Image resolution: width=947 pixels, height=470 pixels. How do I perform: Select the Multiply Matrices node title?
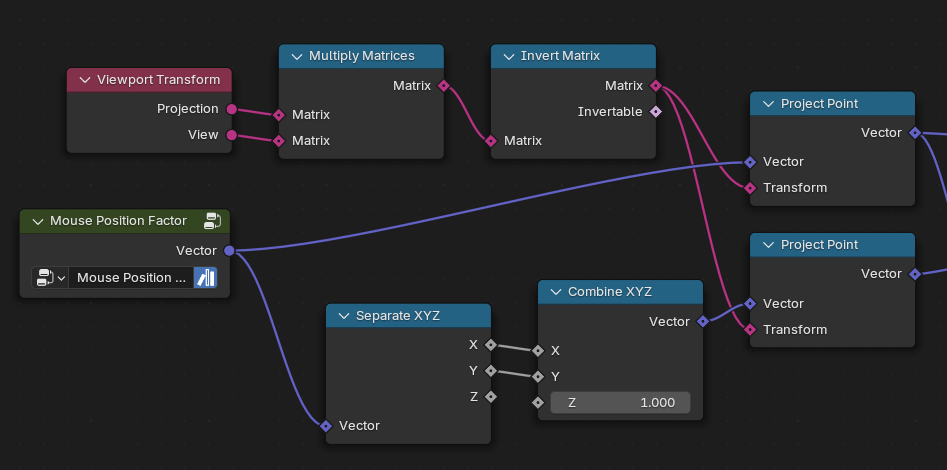[362, 56]
